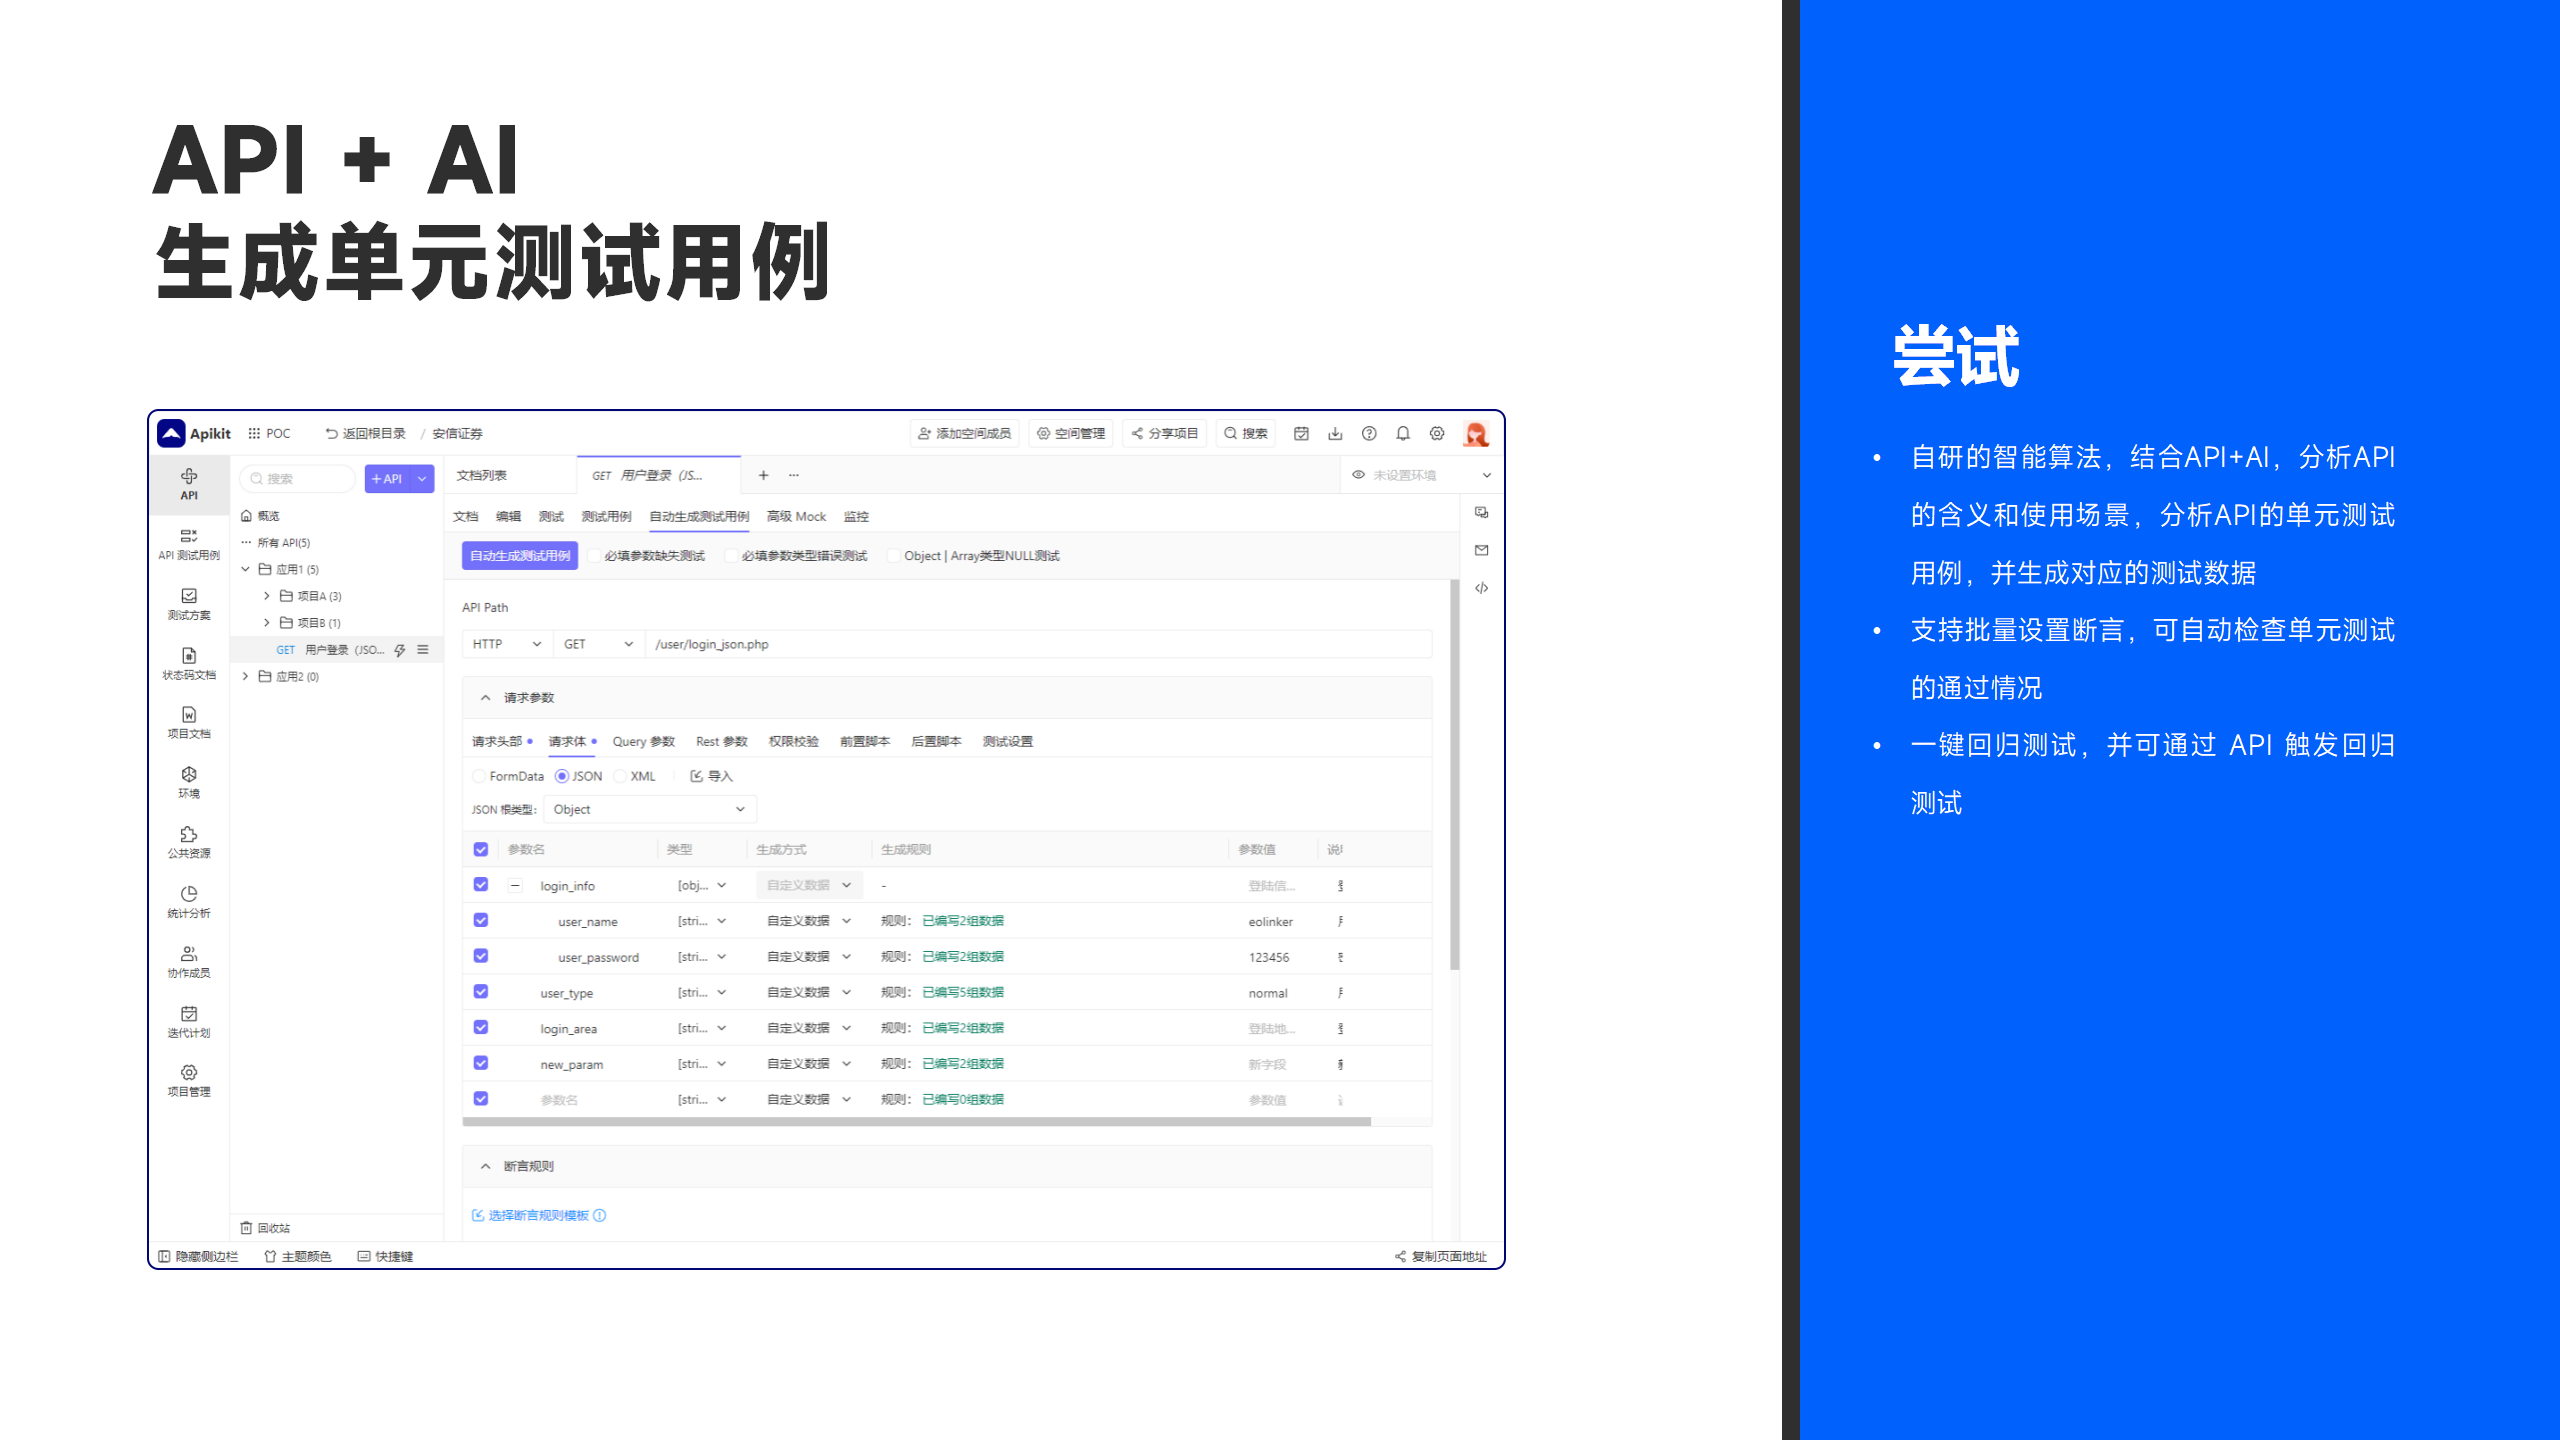Switch to the Query 参数 tab
The image size is (2560, 1440).
coord(643,741)
